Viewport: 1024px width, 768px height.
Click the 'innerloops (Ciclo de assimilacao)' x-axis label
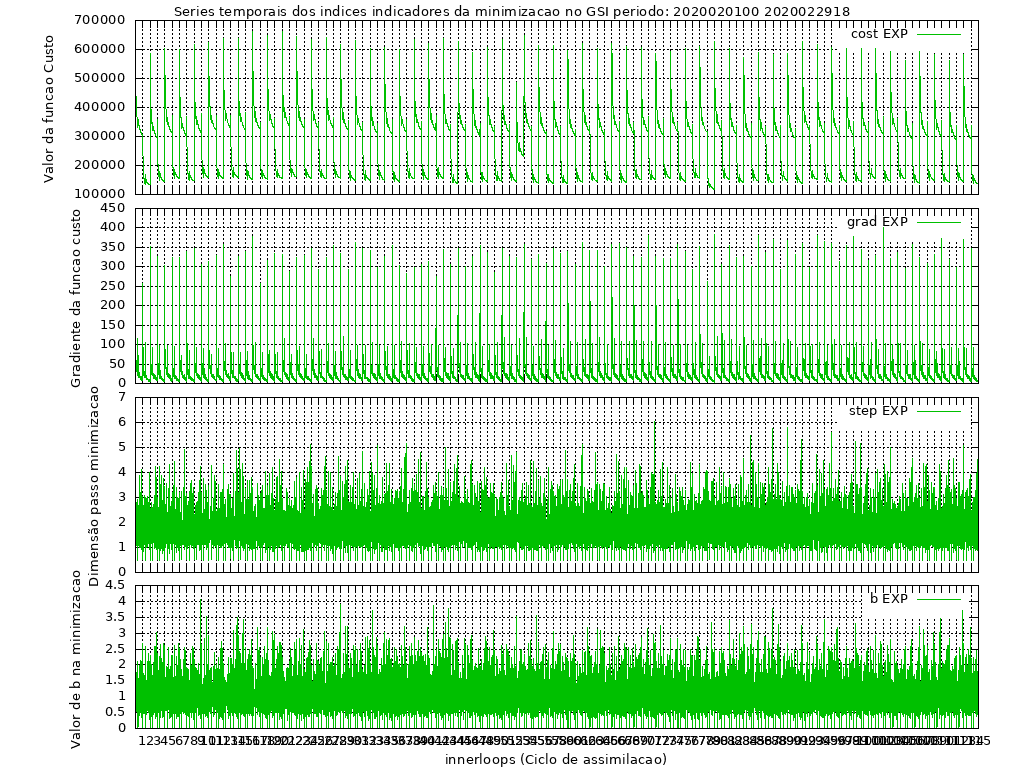556,759
